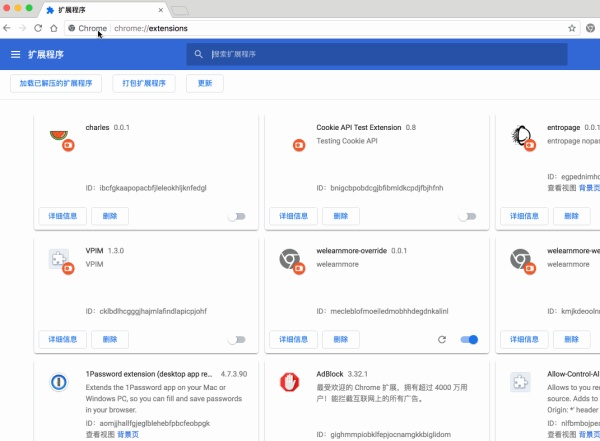The width and height of the screenshot is (600, 441).
Task: Click the VPIM 1.3.0 title text
Action: click(105, 251)
